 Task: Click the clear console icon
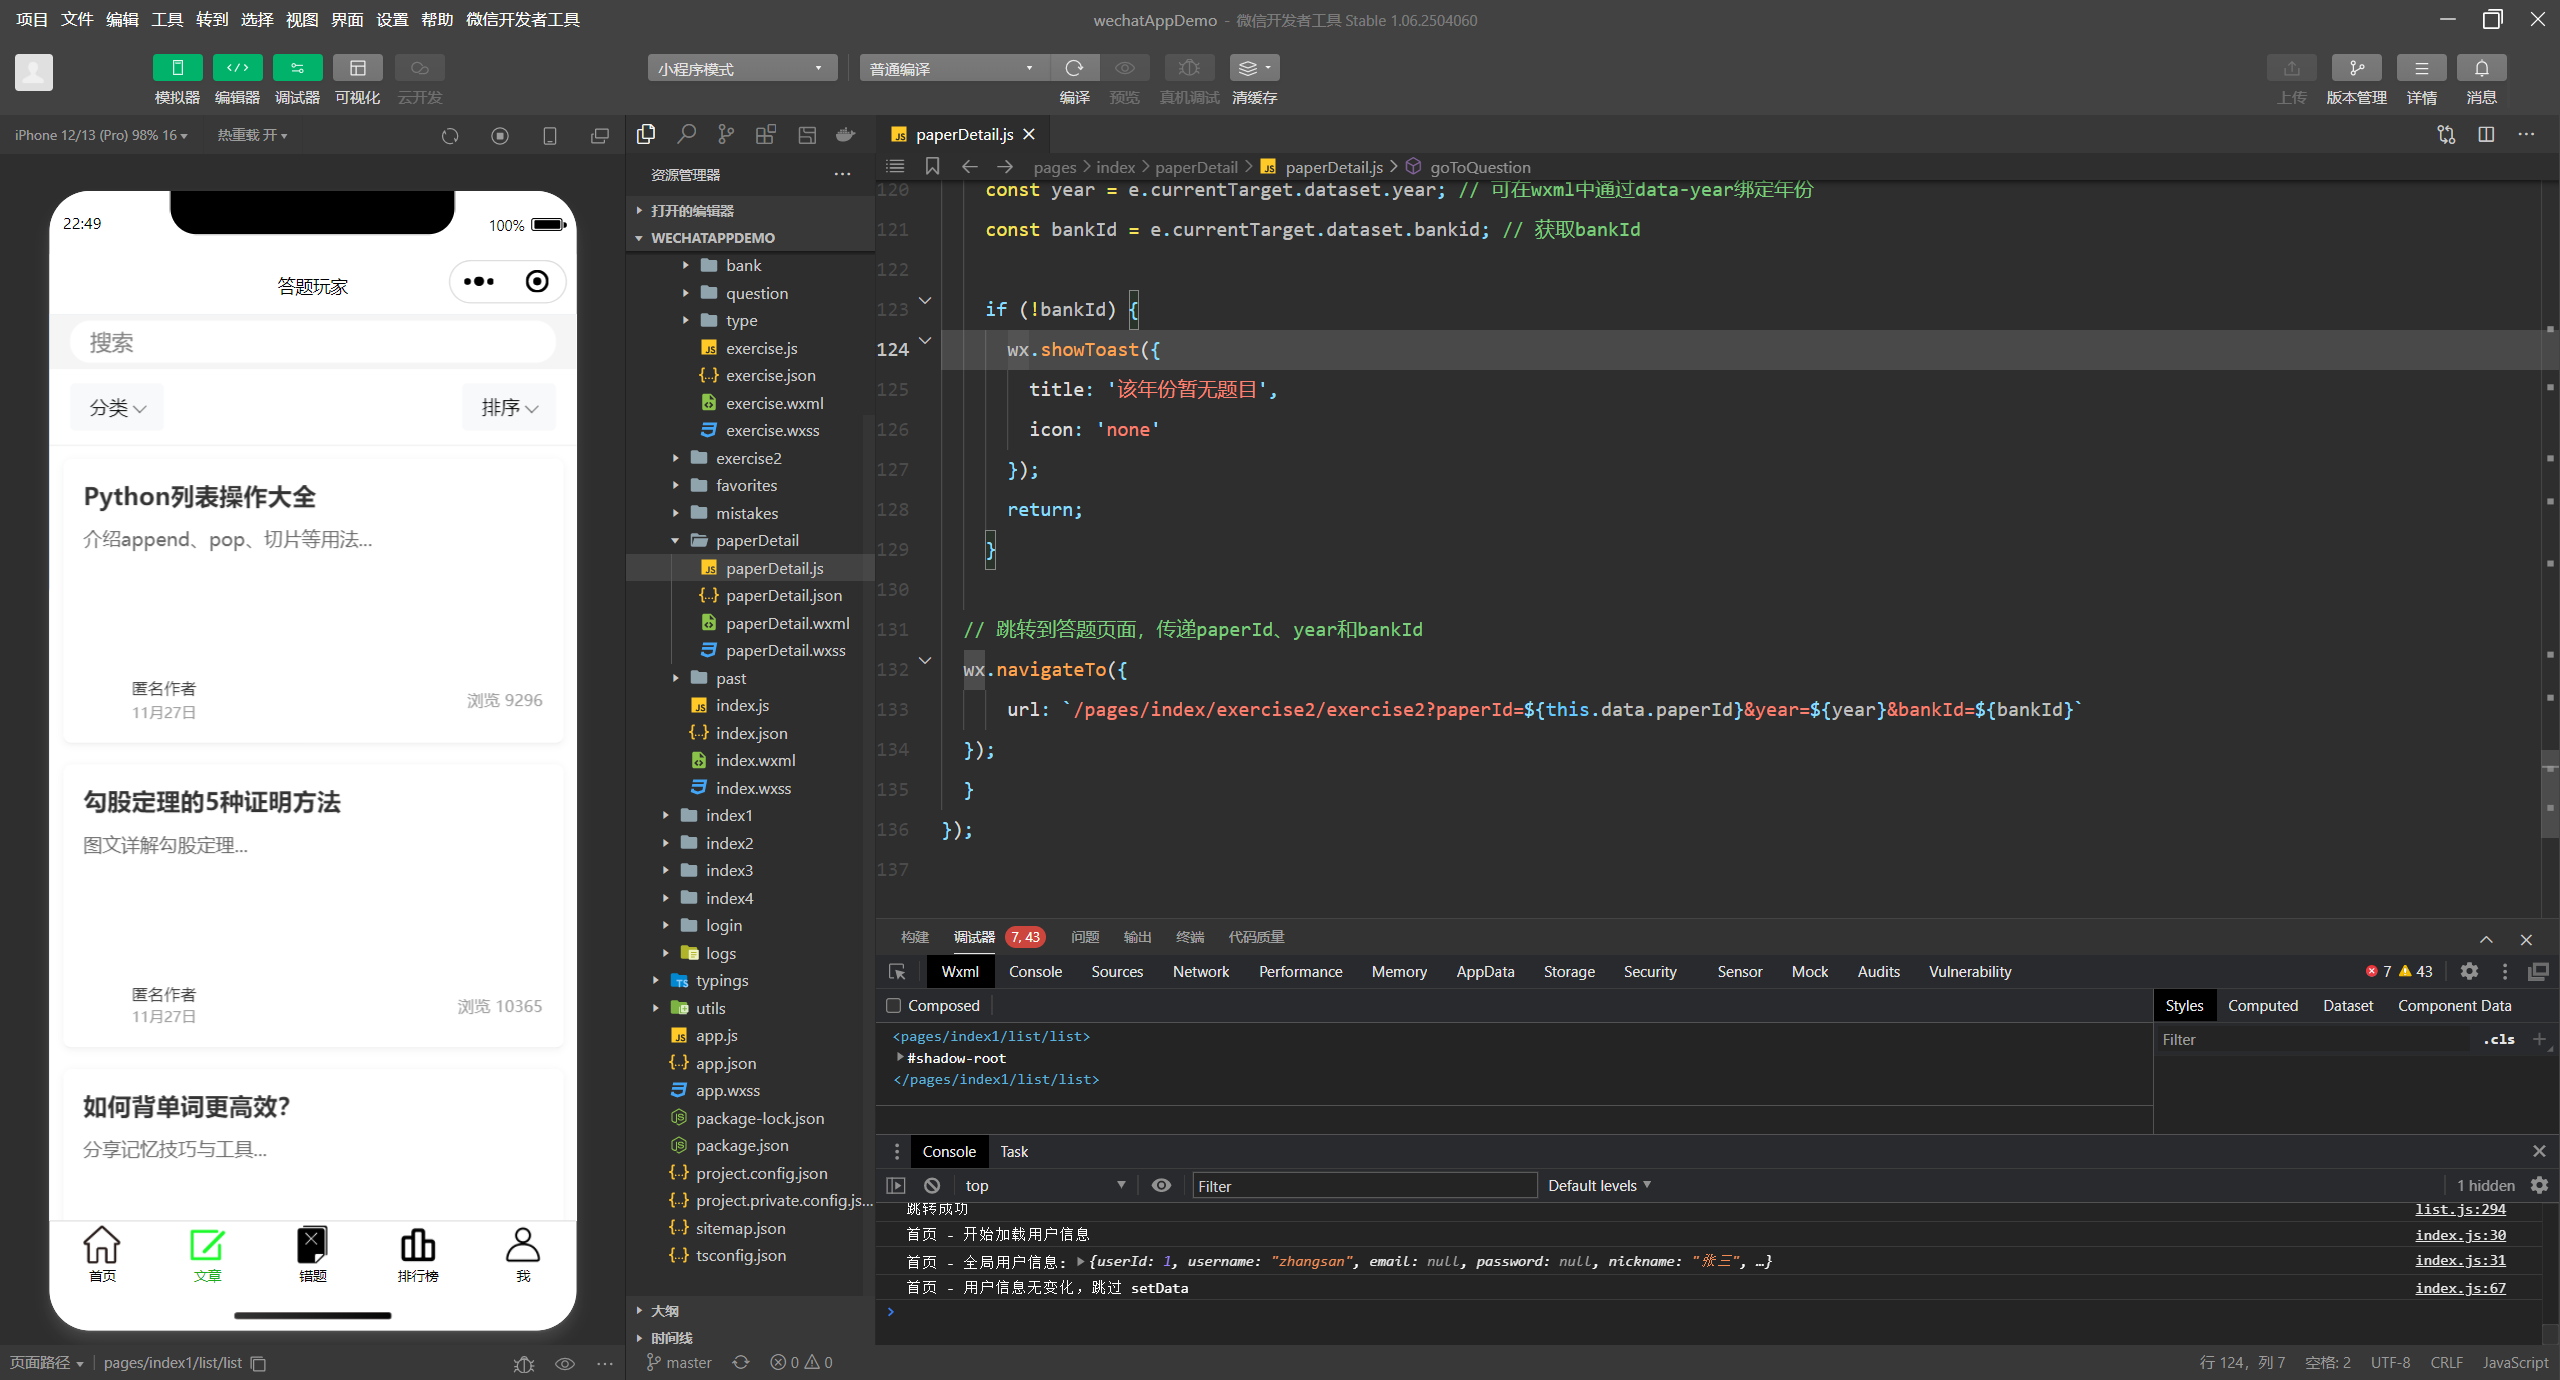[932, 1185]
